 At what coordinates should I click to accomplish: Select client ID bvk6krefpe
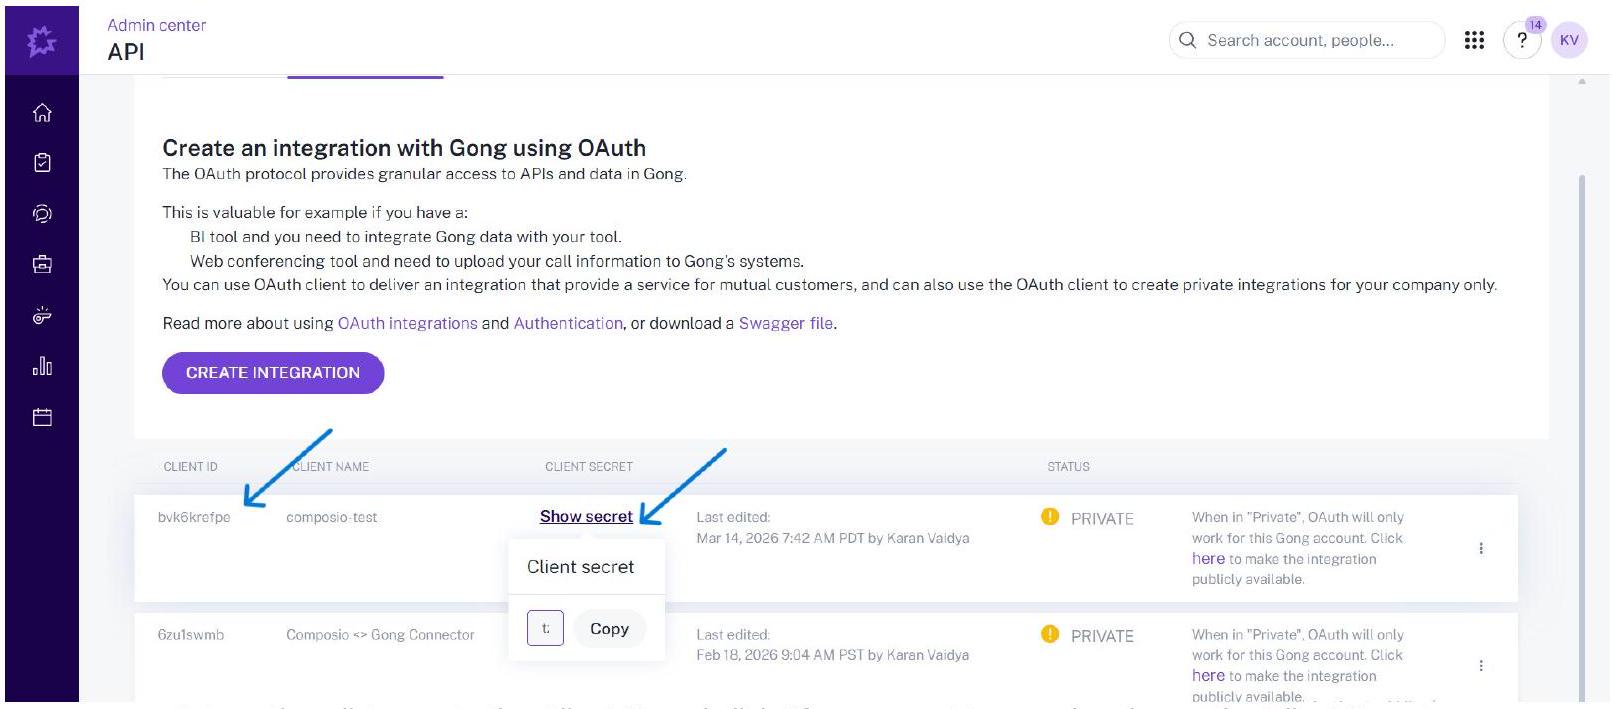(x=194, y=517)
